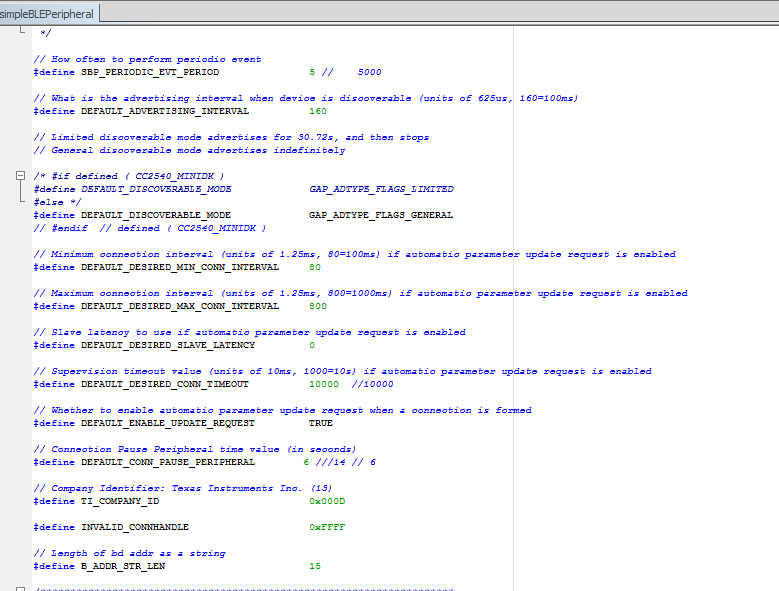Viewport: 779px width, 591px height.
Task: Click the active DEFAULT_DISCOVERABLE_MODE define
Action: pos(156,215)
